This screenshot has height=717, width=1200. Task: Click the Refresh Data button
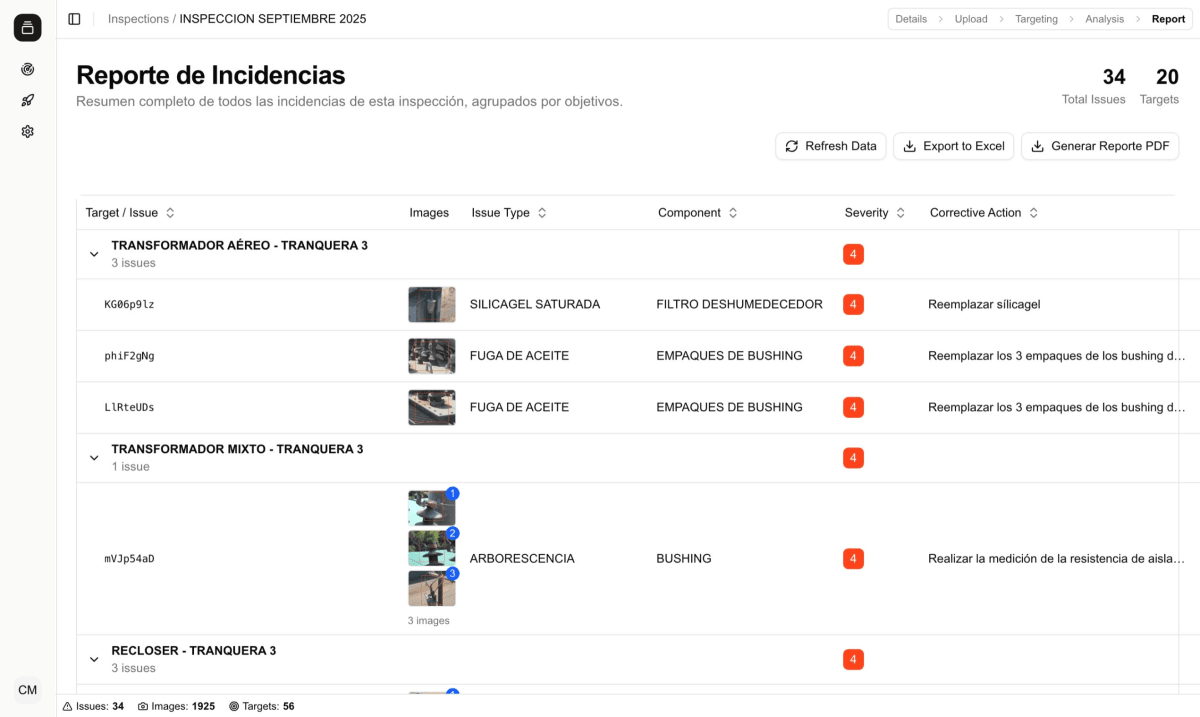830,146
